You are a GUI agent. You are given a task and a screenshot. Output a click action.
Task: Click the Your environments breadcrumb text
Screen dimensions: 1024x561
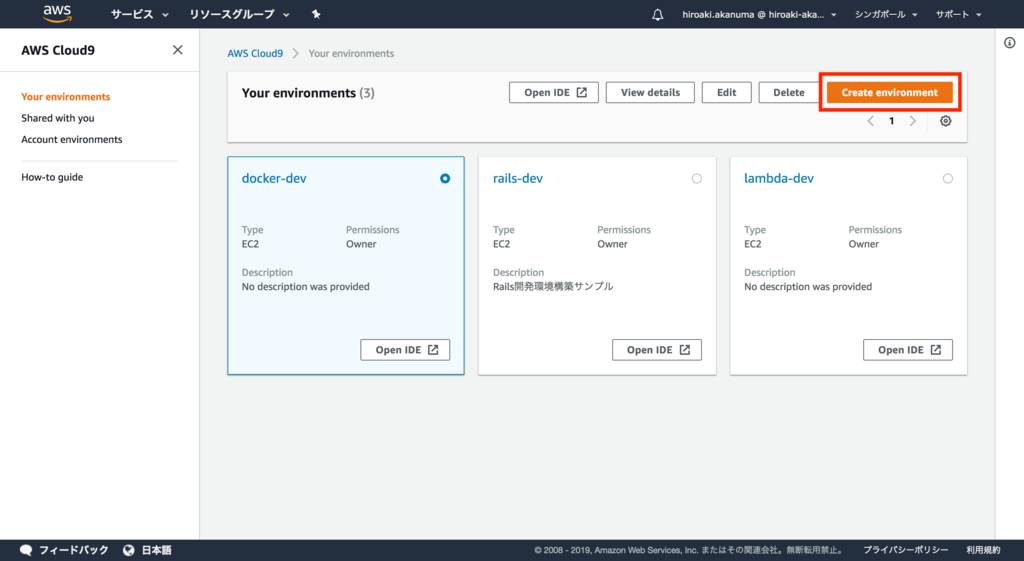click(x=351, y=54)
